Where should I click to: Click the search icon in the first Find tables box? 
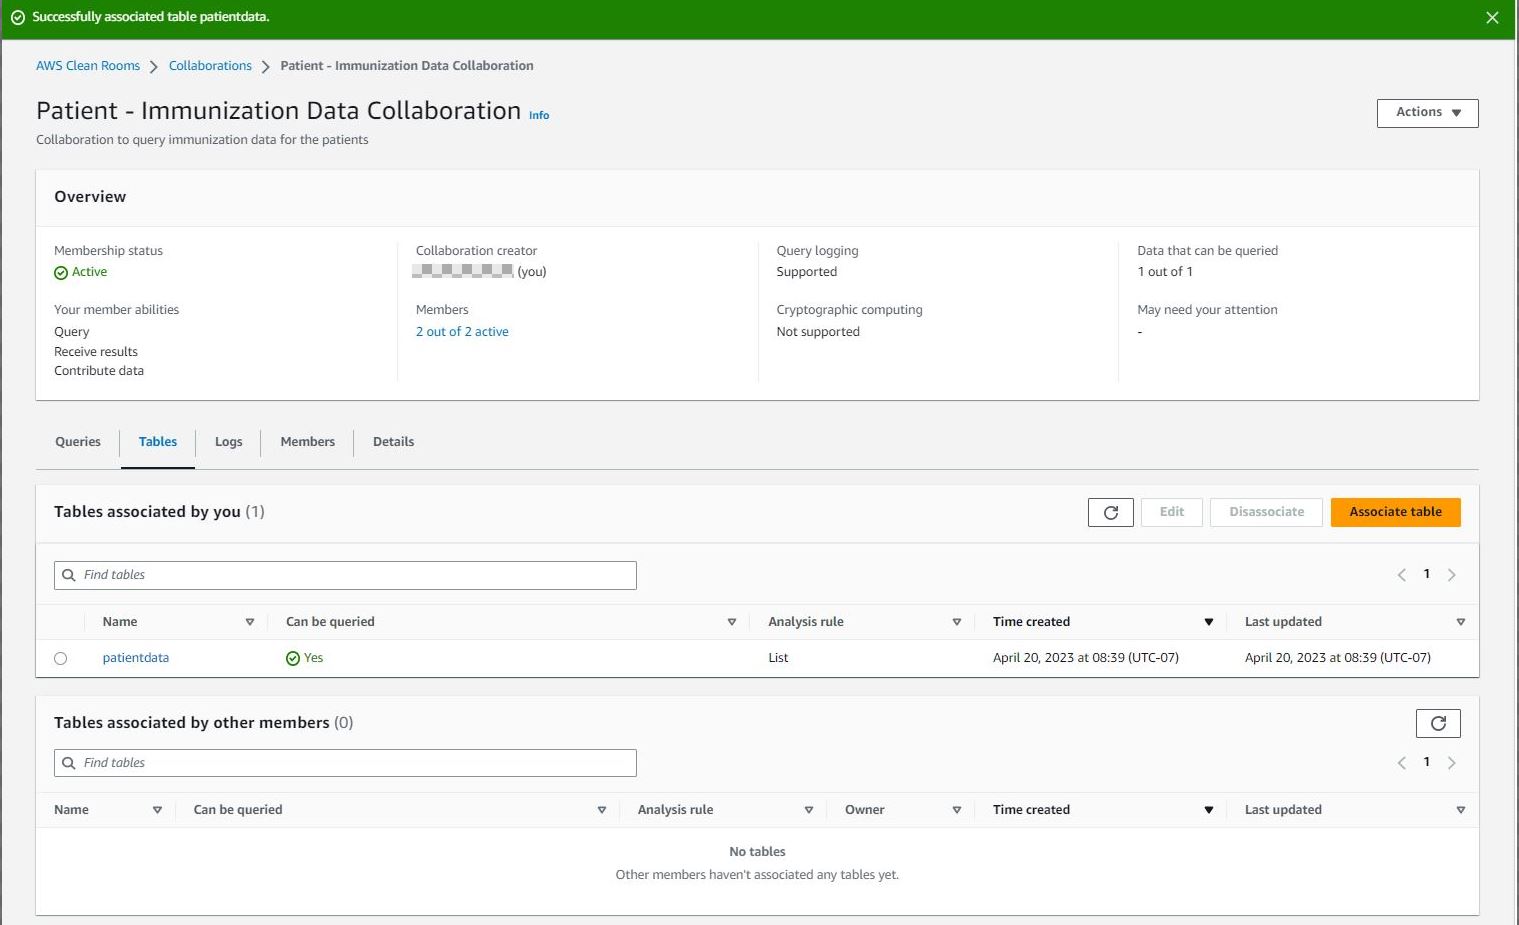pos(69,575)
